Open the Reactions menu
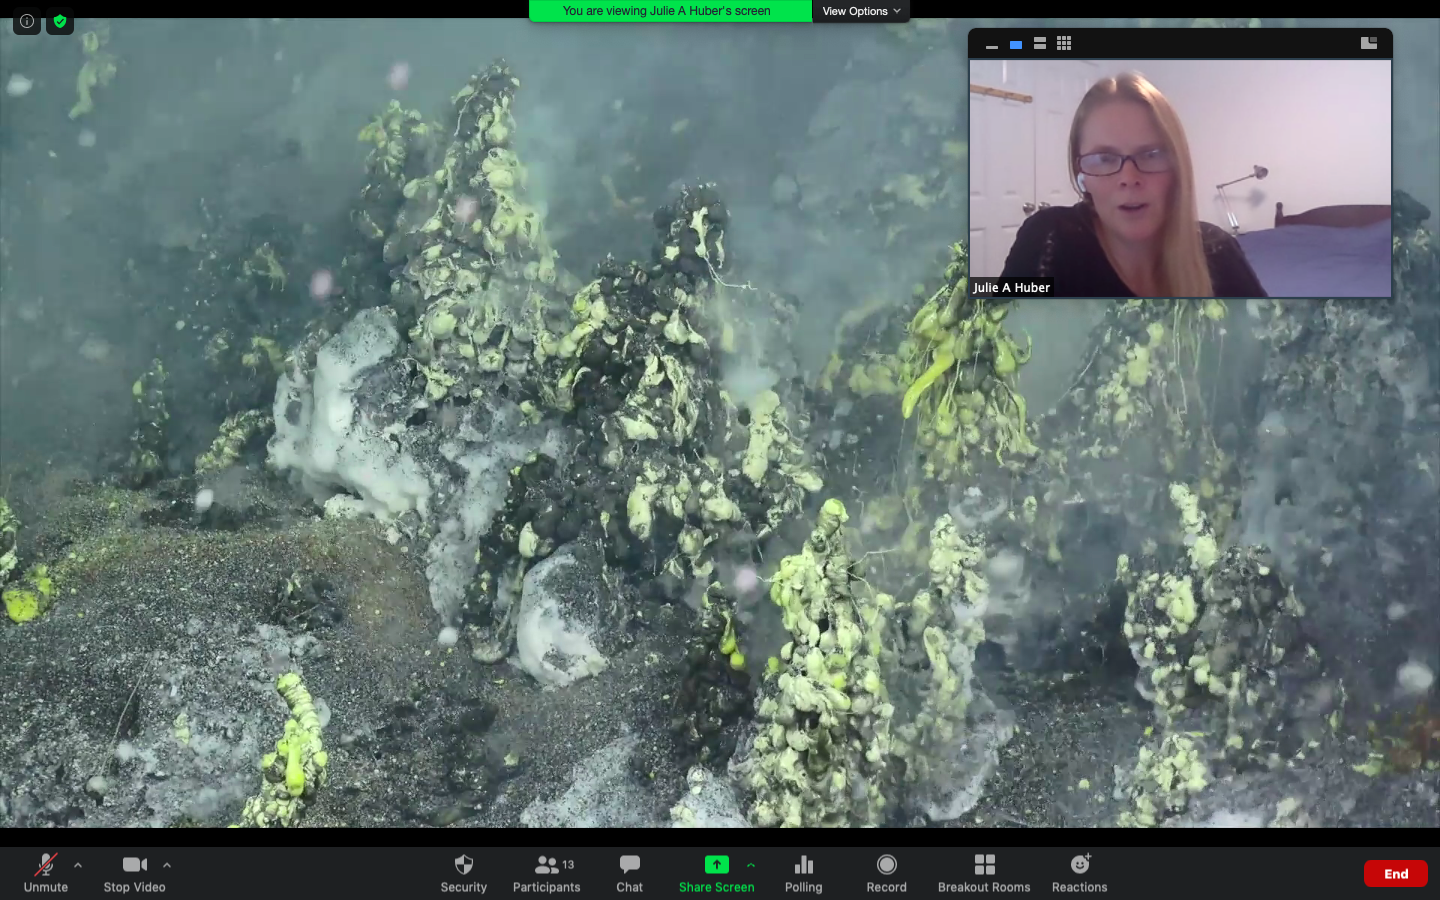The height and width of the screenshot is (900, 1440). click(1079, 873)
